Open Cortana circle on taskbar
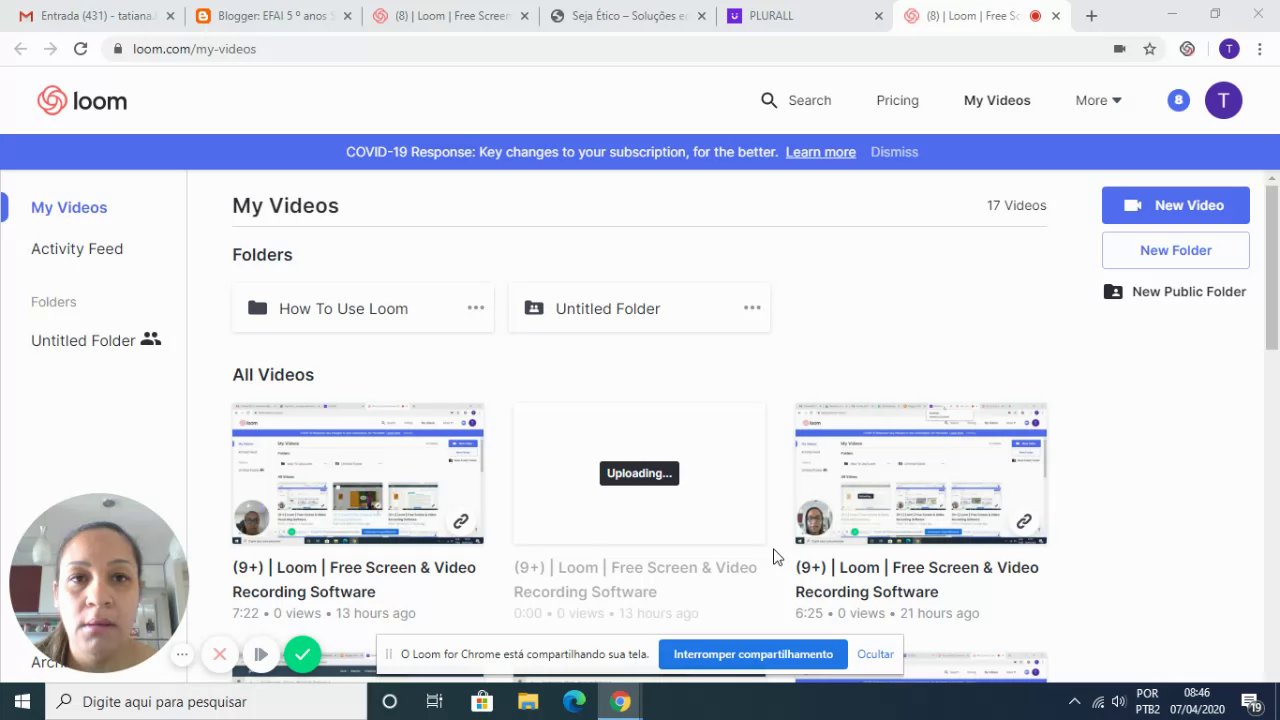1280x720 pixels. point(390,702)
